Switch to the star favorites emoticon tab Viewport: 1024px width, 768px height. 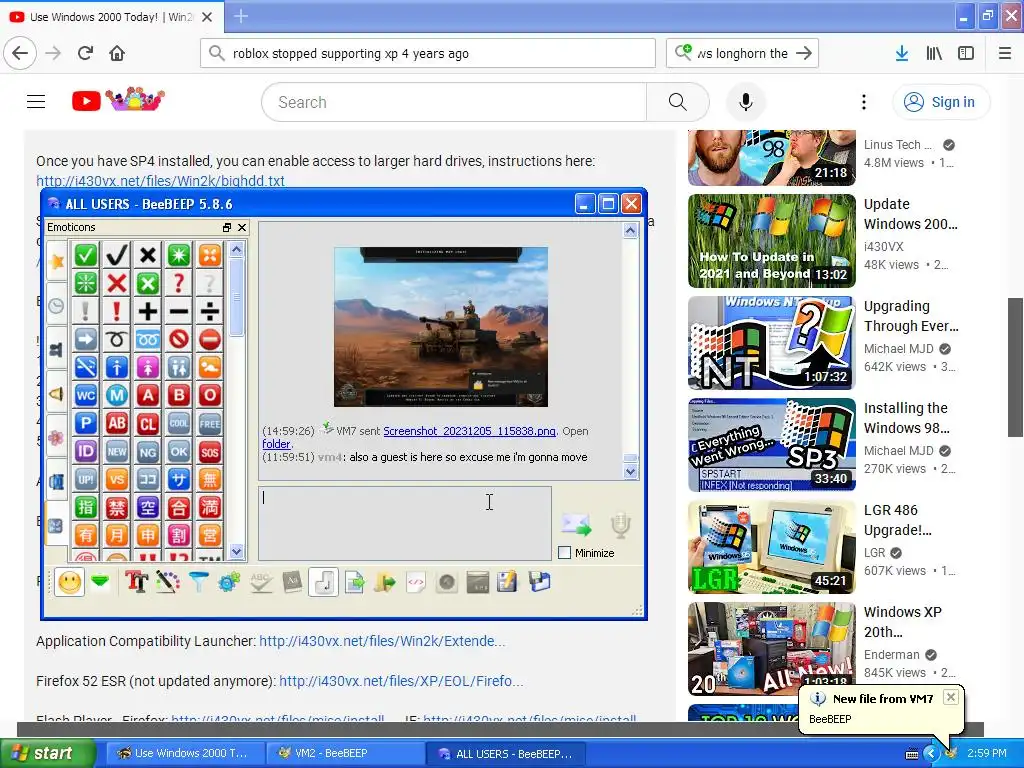pos(57,262)
